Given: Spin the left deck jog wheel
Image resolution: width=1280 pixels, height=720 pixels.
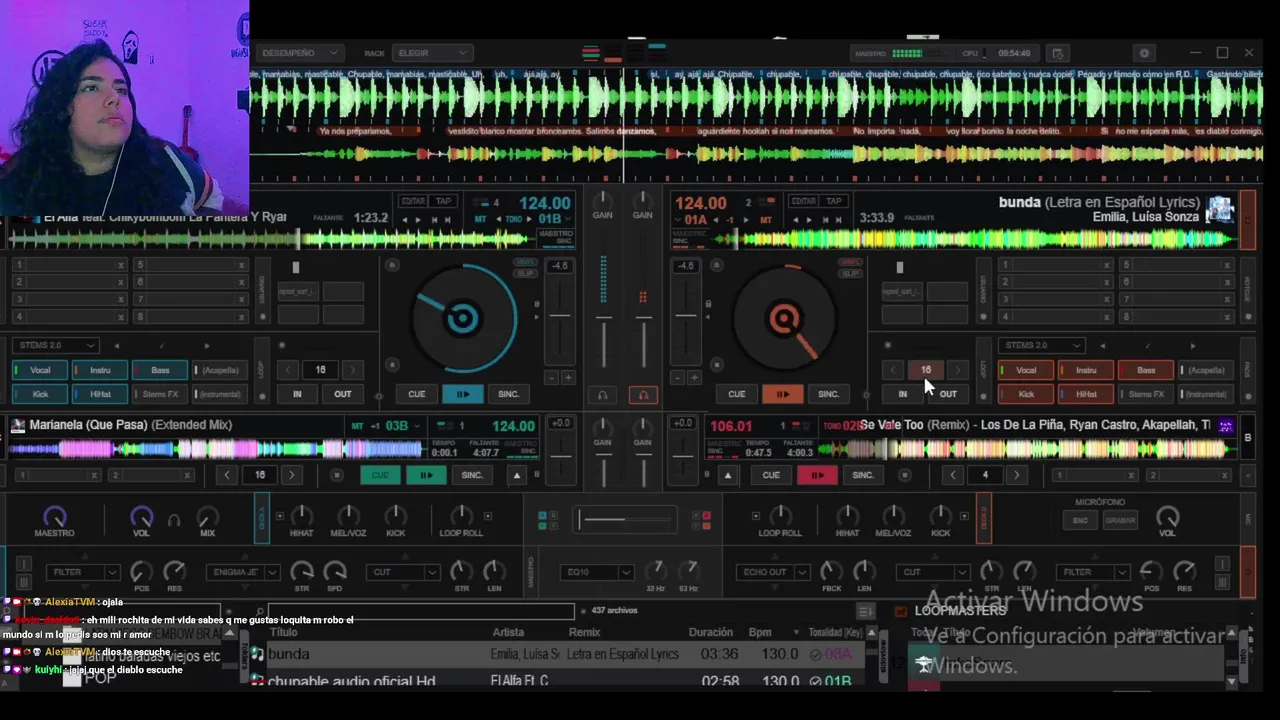Looking at the screenshot, I should click(x=462, y=319).
